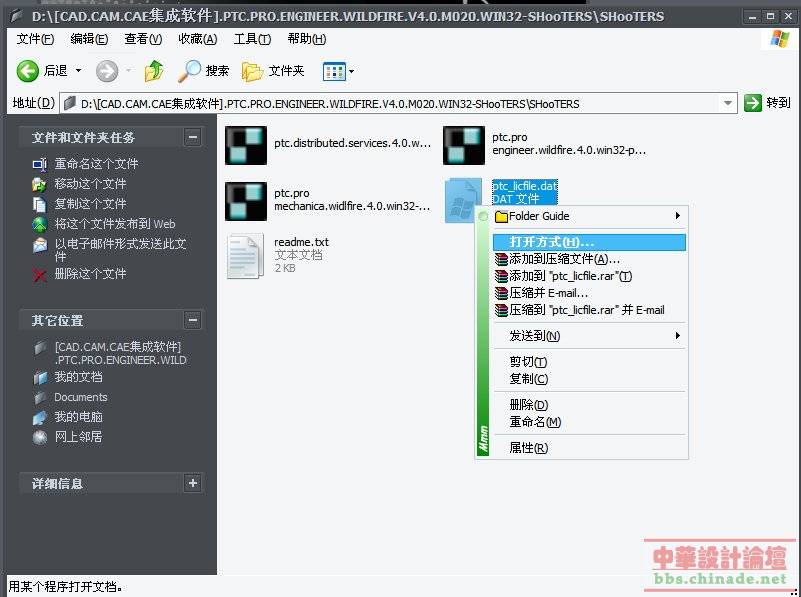Open 我的文档 in other places
Viewport: 801px width, 597px height.
[x=78, y=377]
